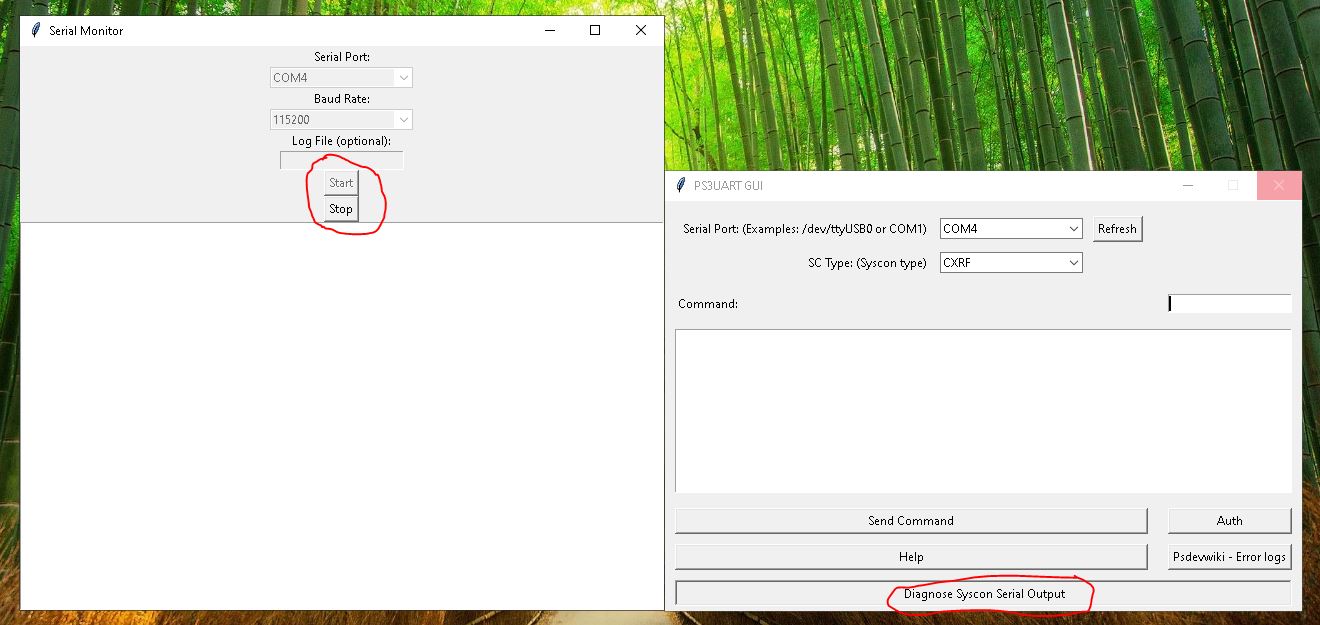This screenshot has width=1320, height=625.
Task: Click the Serial Monitor output text area
Action: pyautogui.click(x=342, y=416)
